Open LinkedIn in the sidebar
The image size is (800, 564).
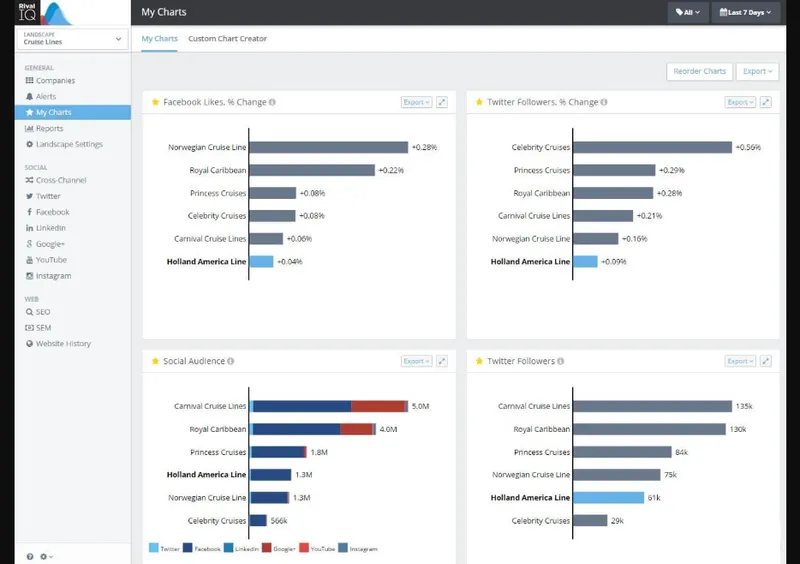click(x=45, y=228)
